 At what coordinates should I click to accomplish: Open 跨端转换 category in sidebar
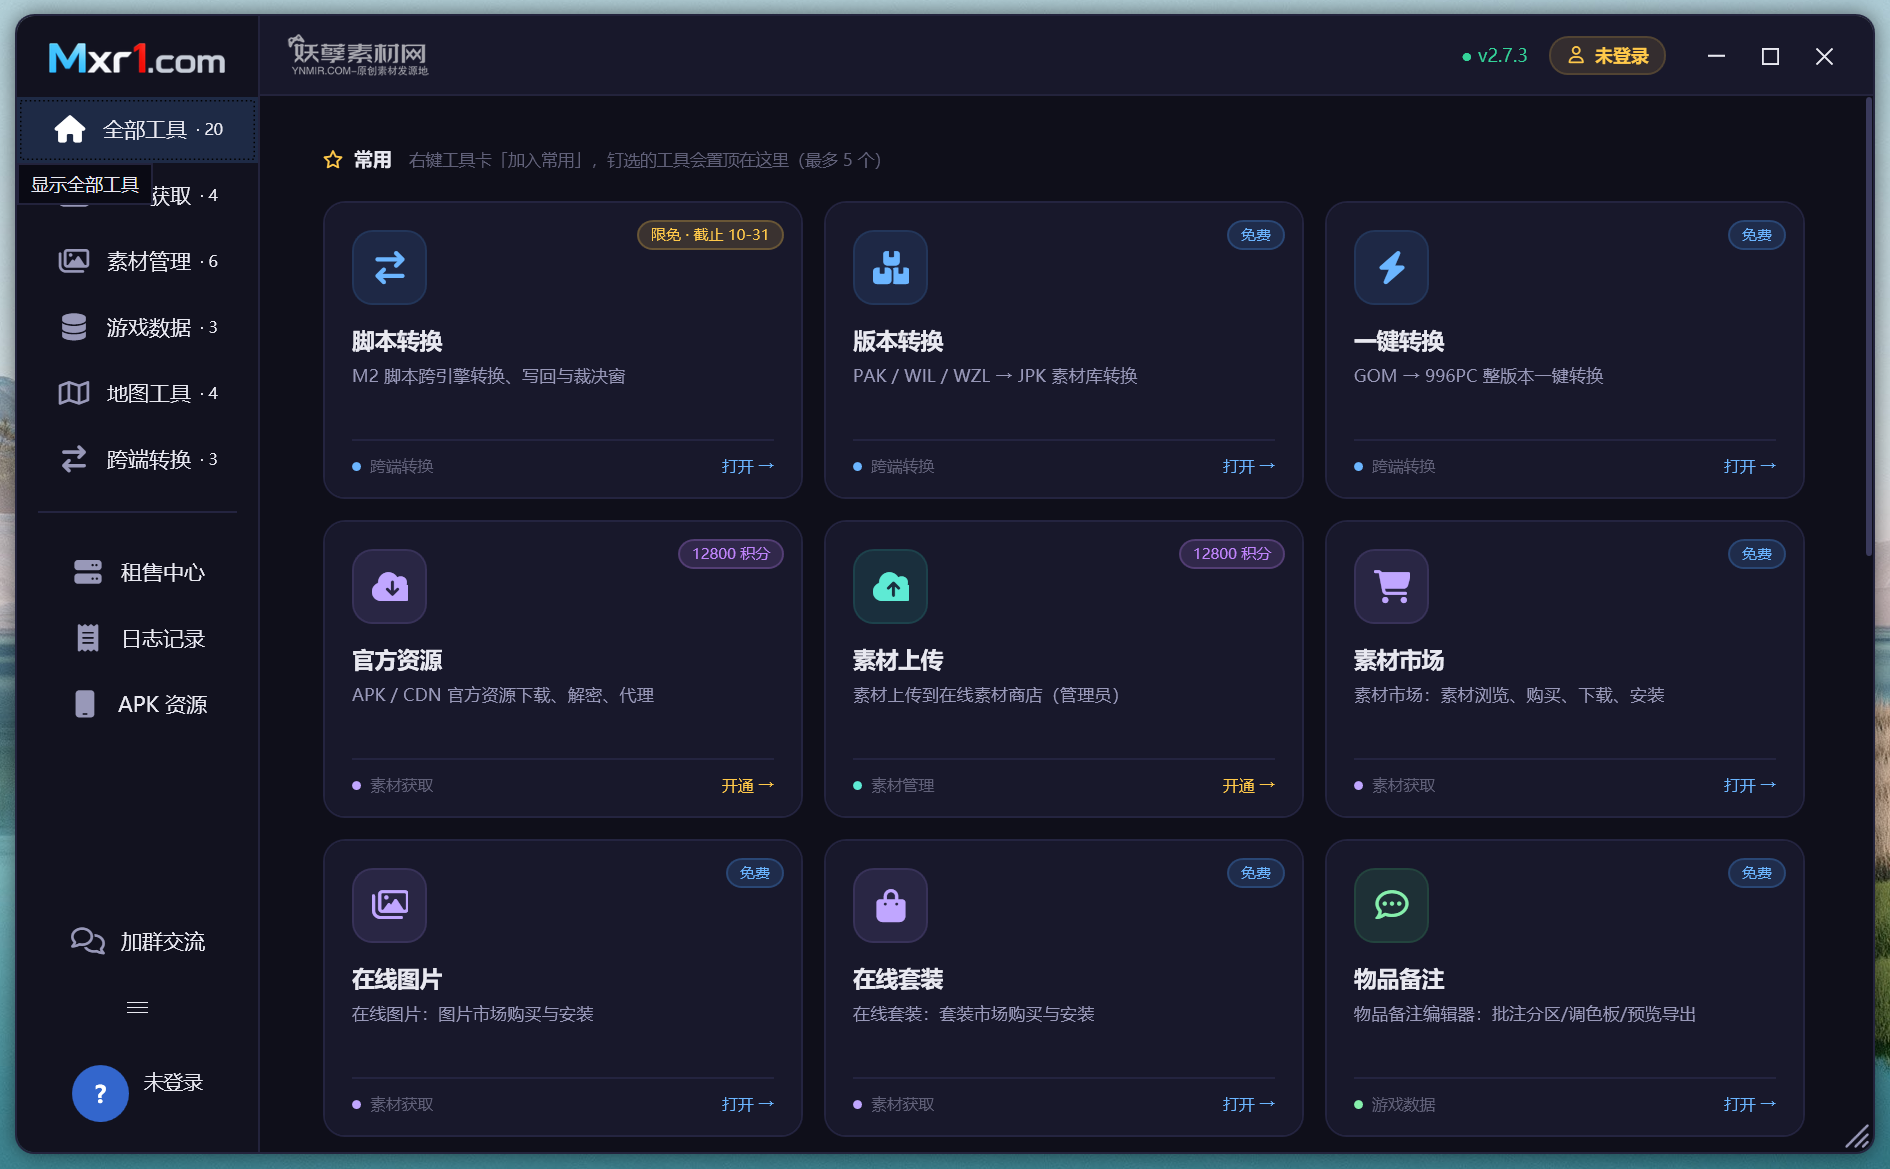pyautogui.click(x=138, y=459)
